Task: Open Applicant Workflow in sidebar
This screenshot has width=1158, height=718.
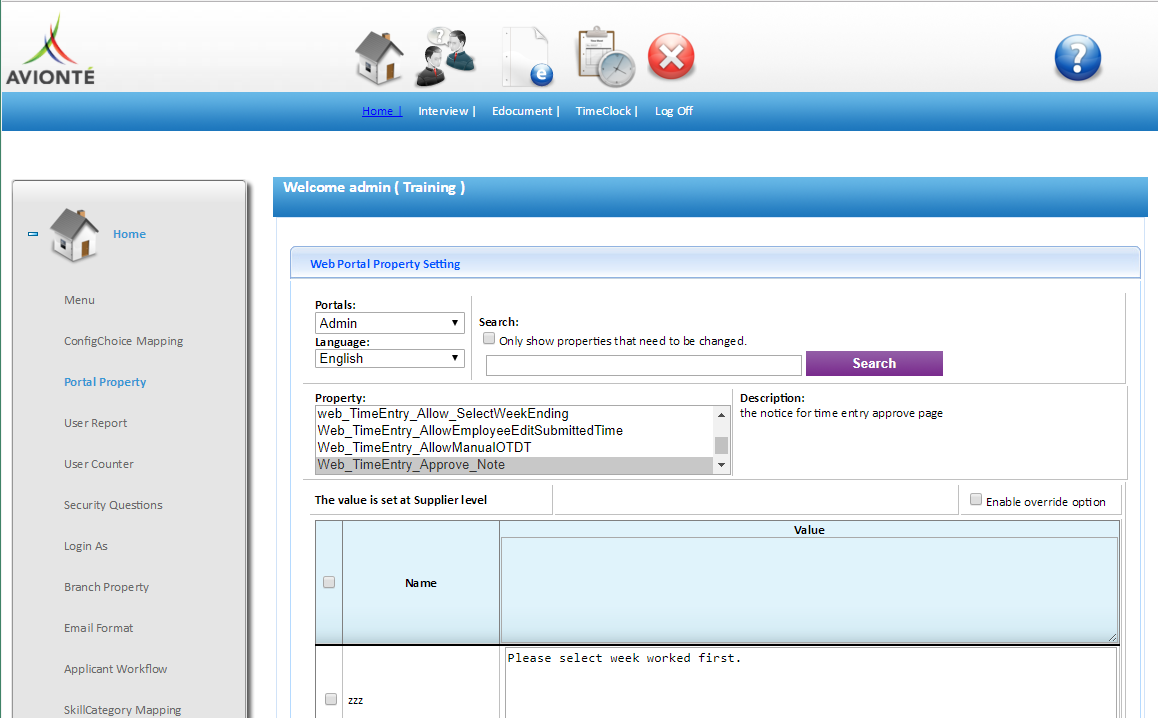Action: click(x=115, y=669)
